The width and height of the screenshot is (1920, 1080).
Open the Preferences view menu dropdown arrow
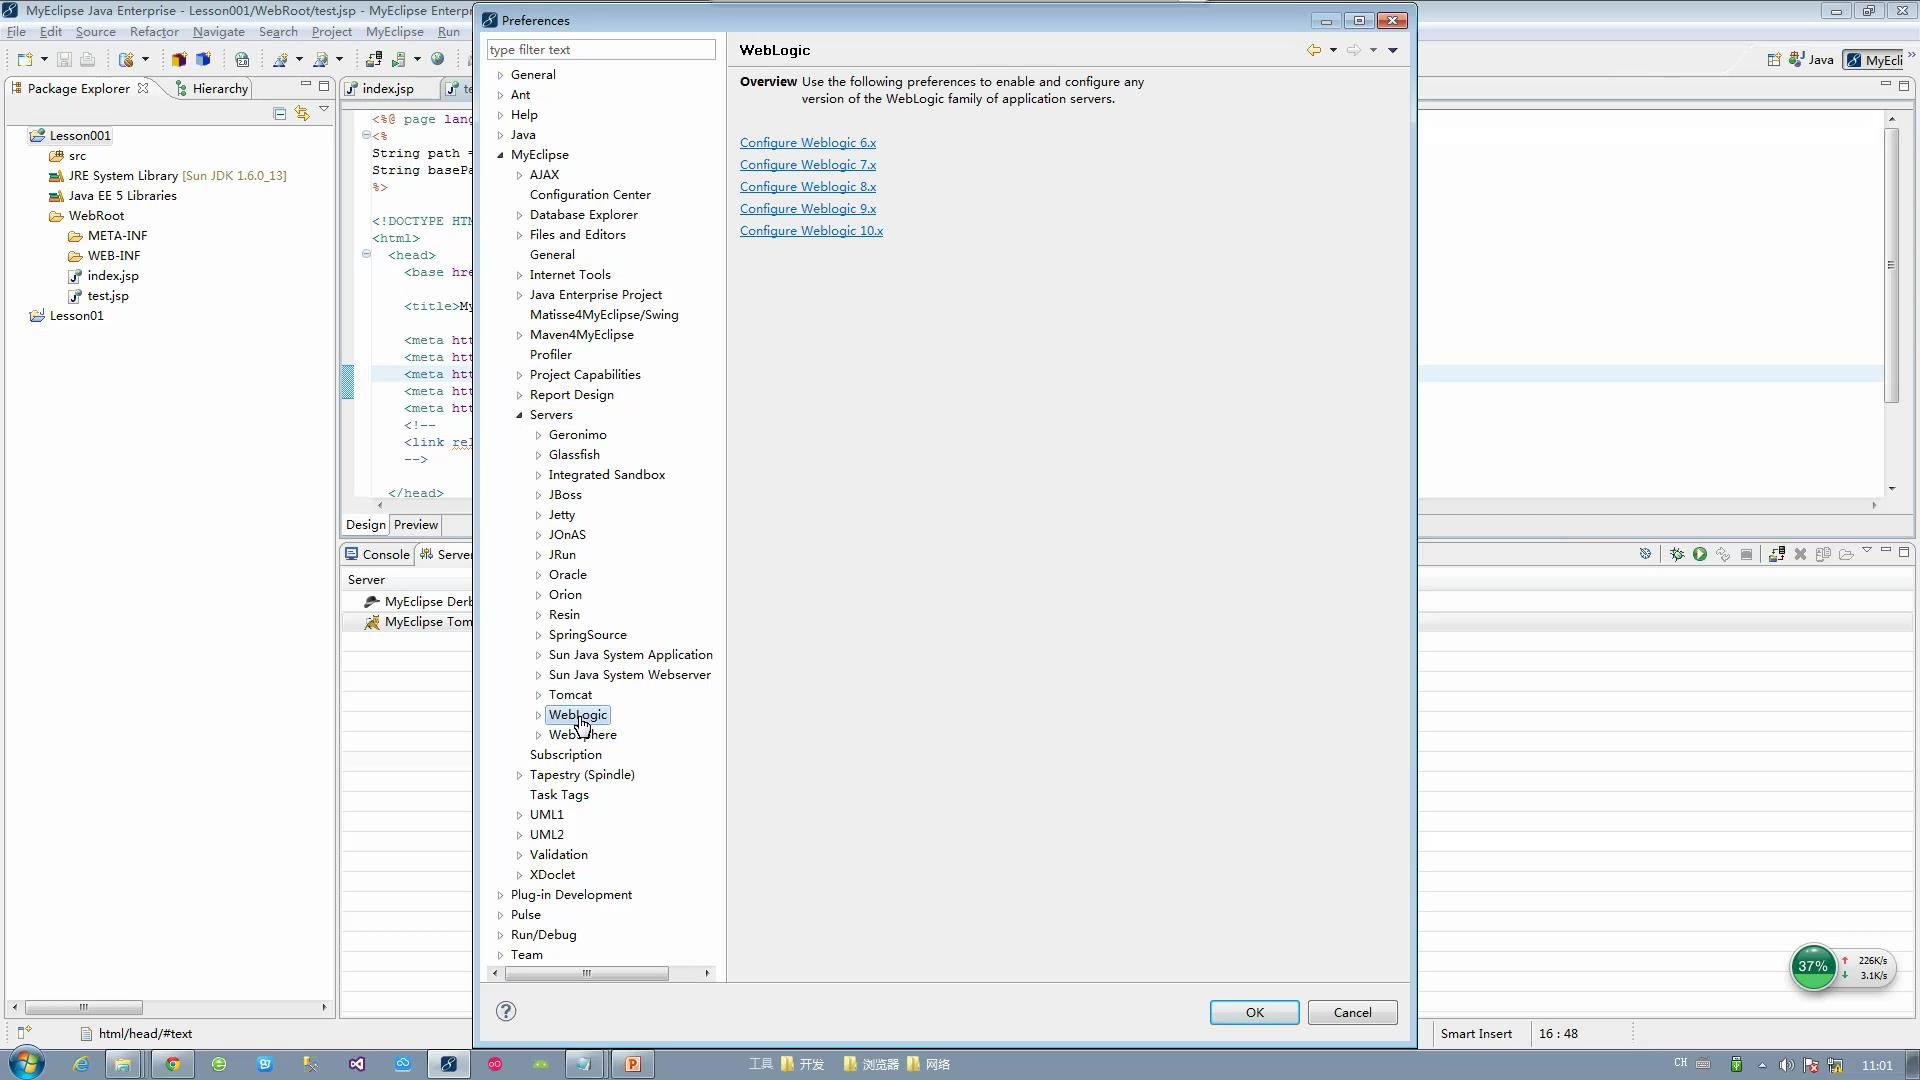click(x=1392, y=50)
